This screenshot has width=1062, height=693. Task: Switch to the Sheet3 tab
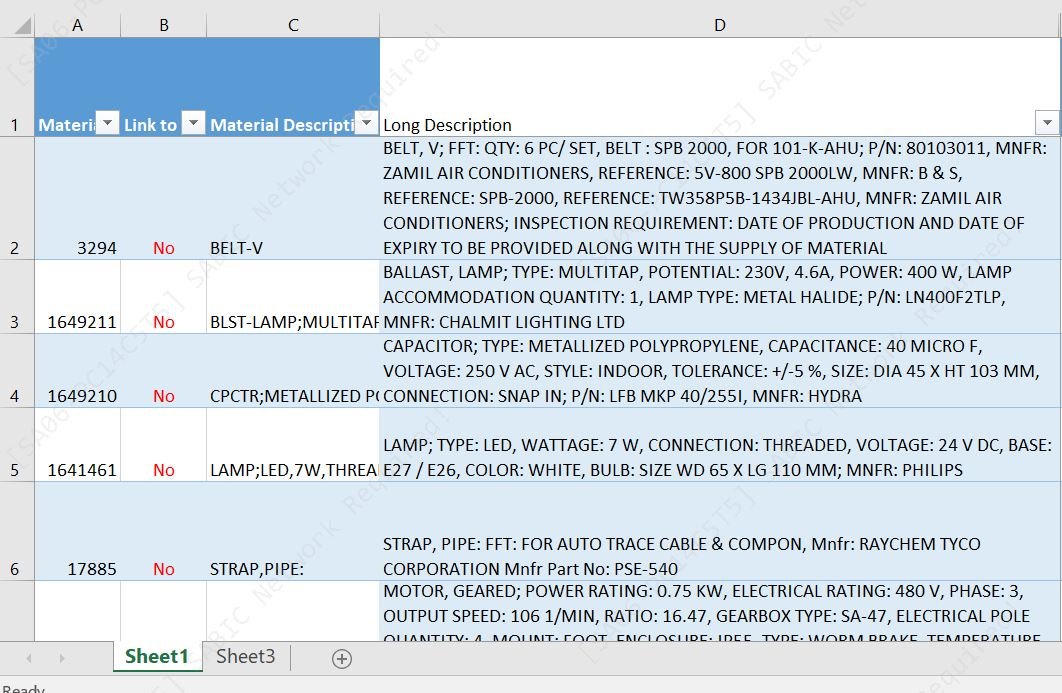246,656
